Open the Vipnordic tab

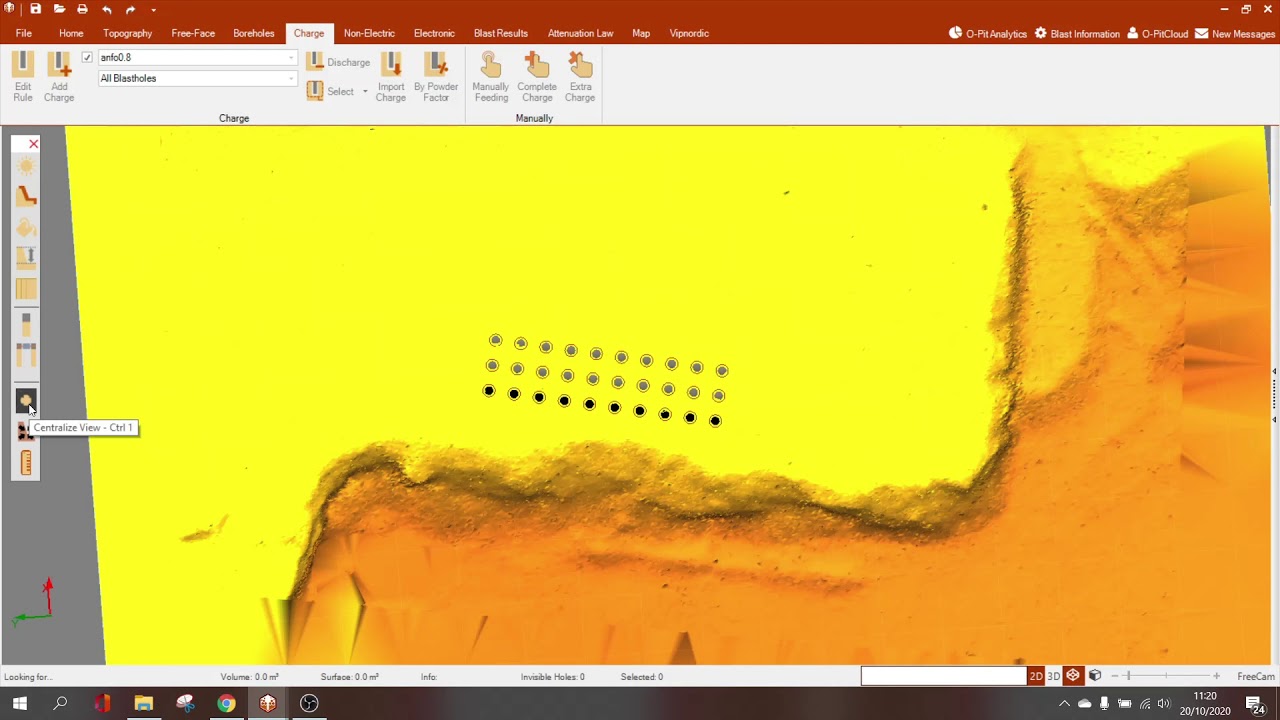tap(689, 33)
